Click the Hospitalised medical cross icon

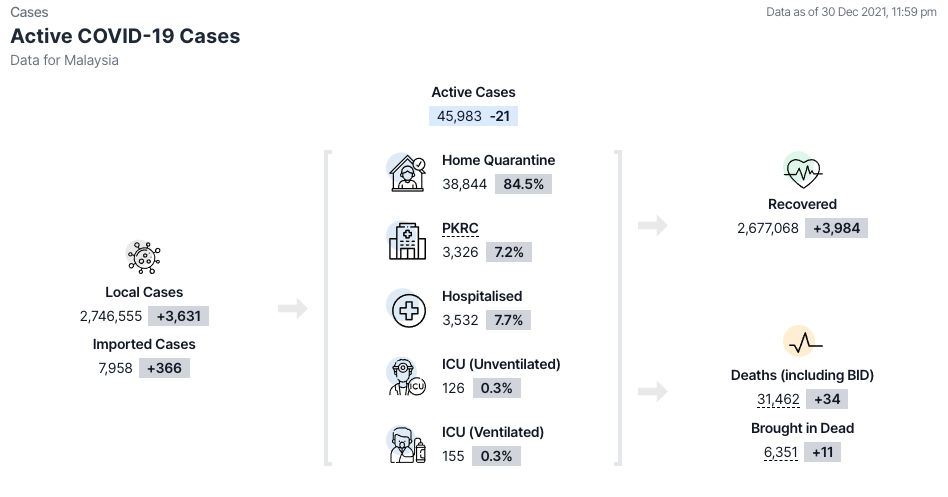click(x=407, y=309)
